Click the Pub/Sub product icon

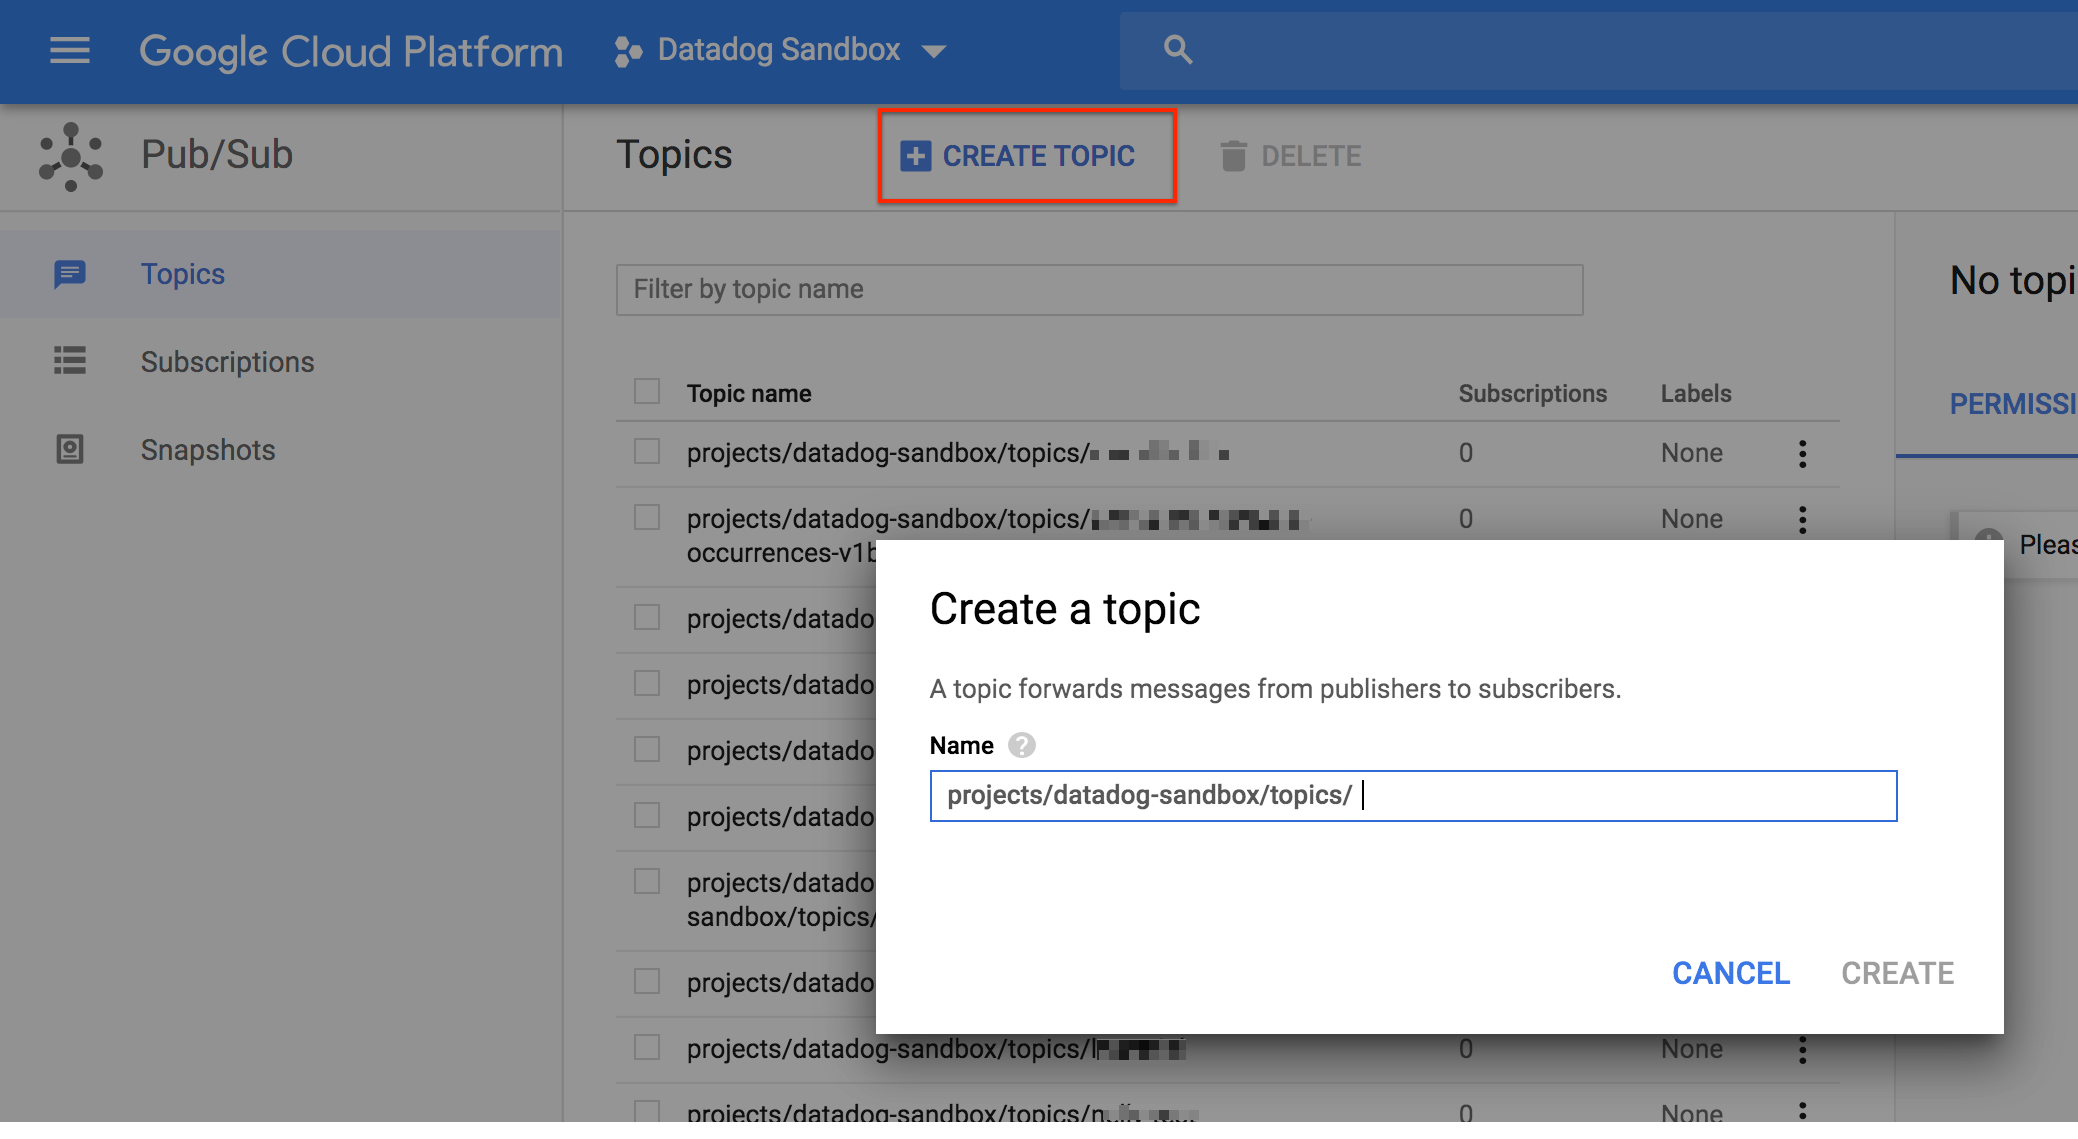[x=71, y=156]
